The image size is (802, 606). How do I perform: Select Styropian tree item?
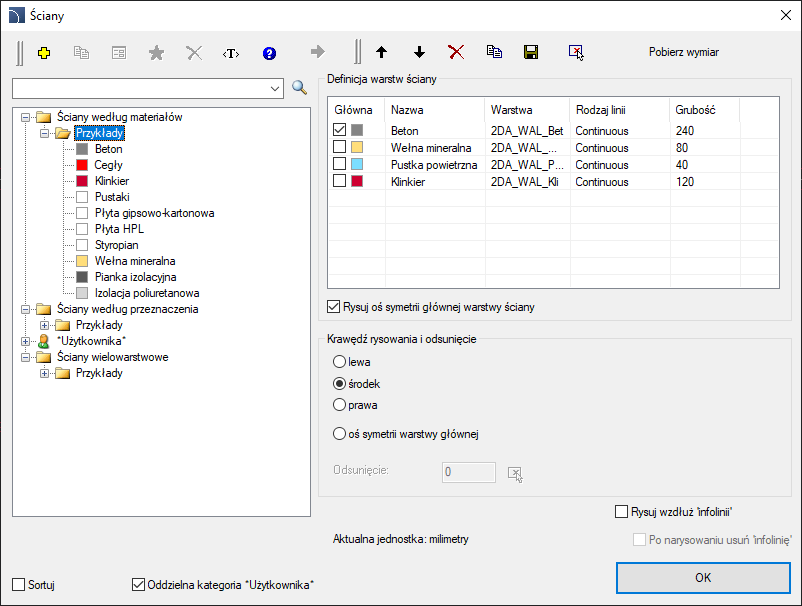pyautogui.click(x=117, y=245)
